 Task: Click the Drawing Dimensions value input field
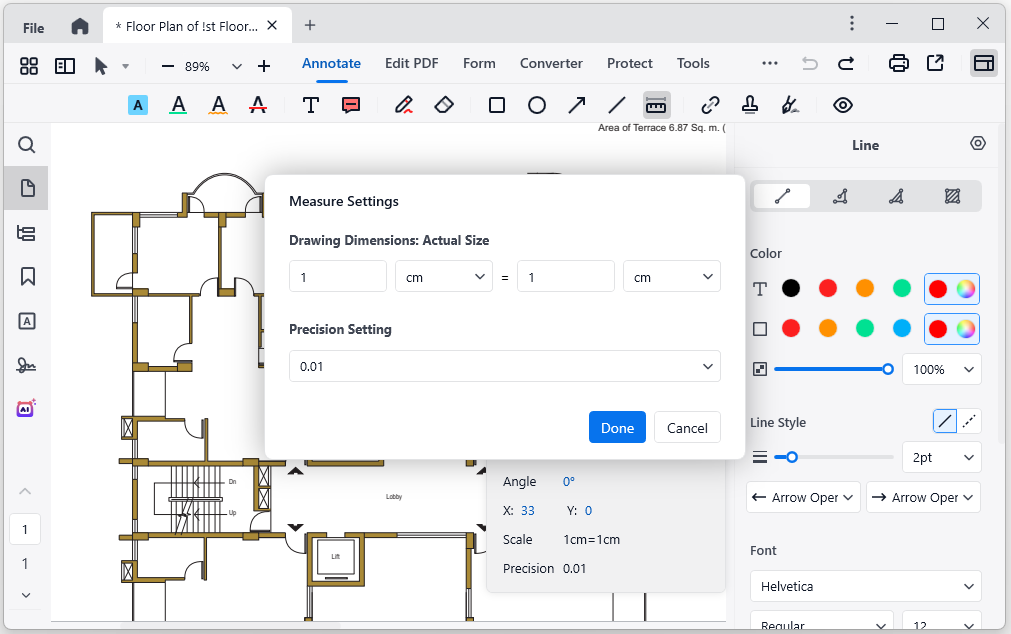(x=337, y=276)
